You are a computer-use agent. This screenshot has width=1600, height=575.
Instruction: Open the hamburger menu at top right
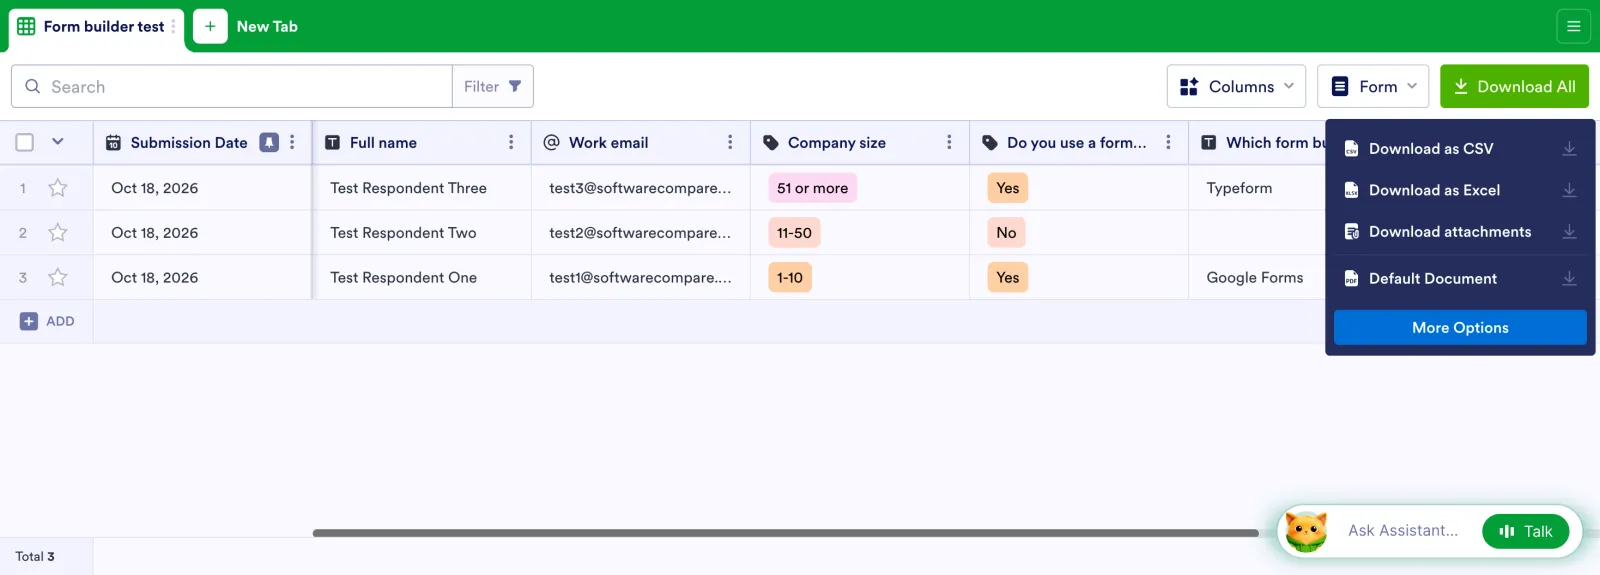(1573, 26)
